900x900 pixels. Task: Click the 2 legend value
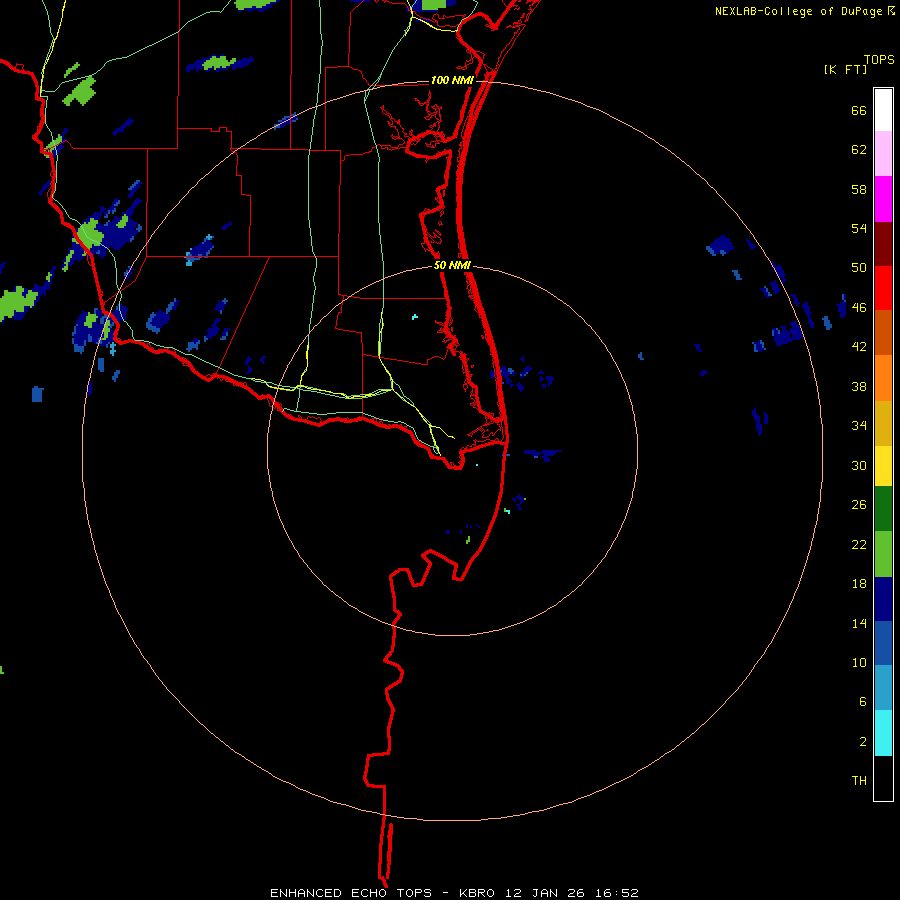click(863, 742)
